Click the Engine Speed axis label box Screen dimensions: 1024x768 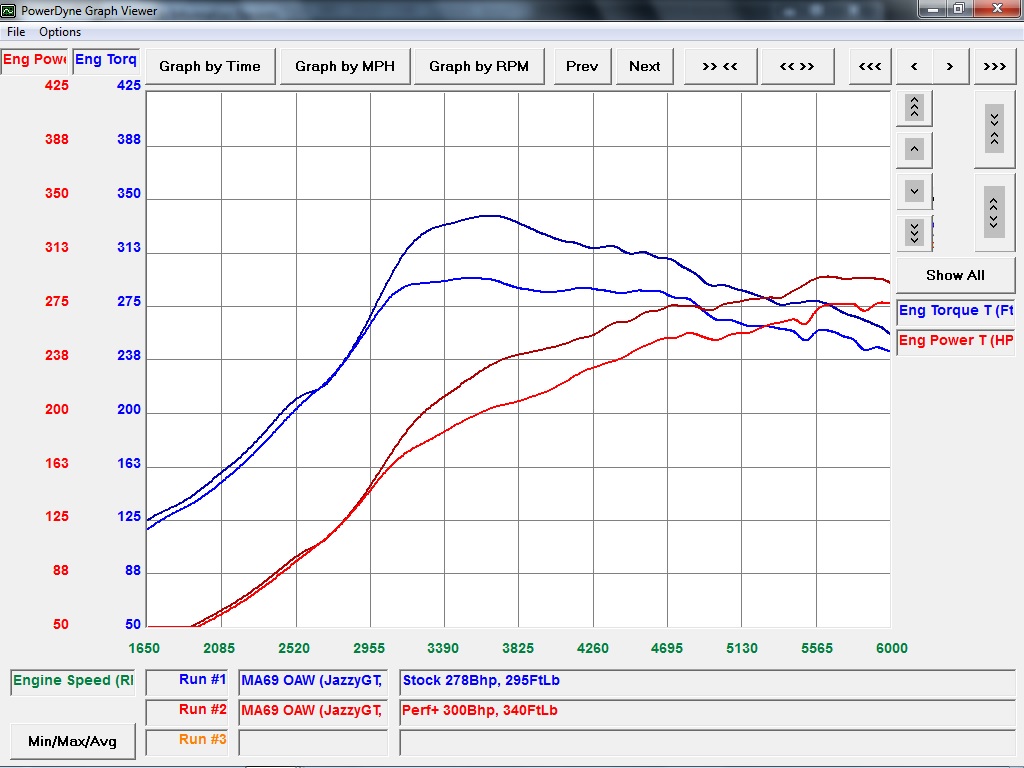point(72,681)
